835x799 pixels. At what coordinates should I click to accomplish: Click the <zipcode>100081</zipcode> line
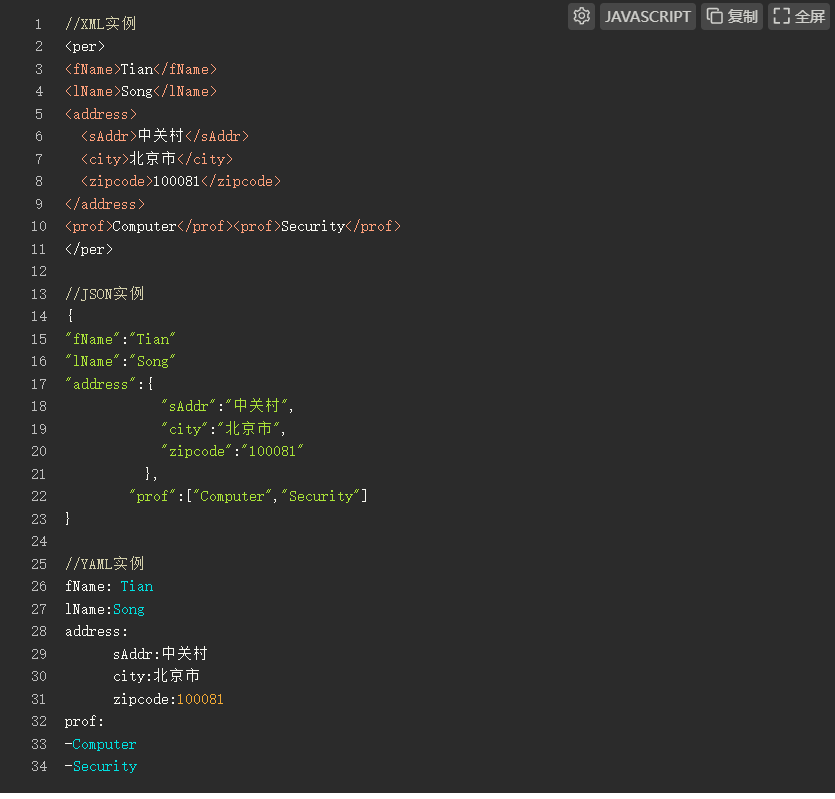[181, 182]
